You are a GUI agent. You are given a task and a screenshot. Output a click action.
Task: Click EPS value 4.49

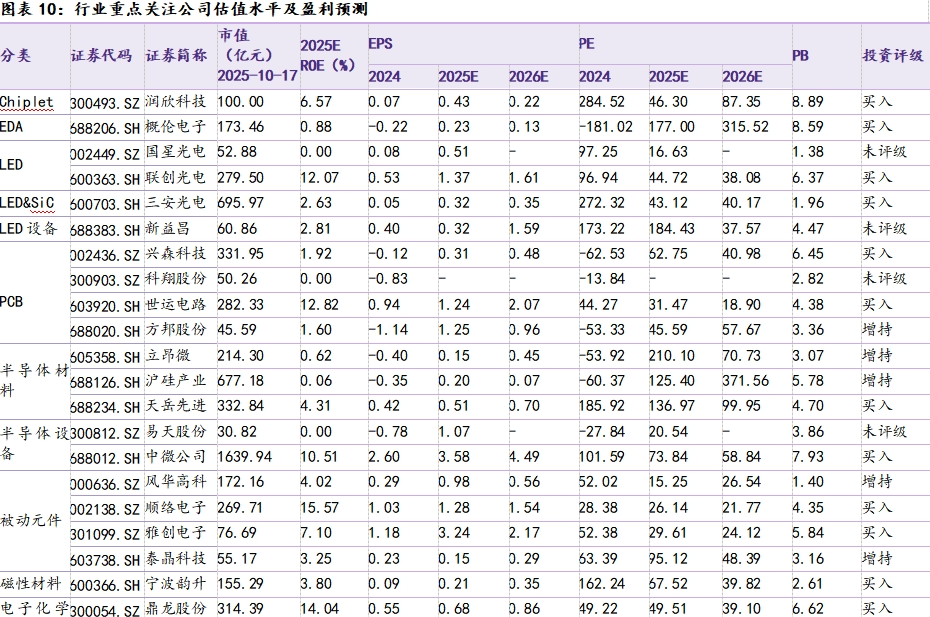[524, 457]
